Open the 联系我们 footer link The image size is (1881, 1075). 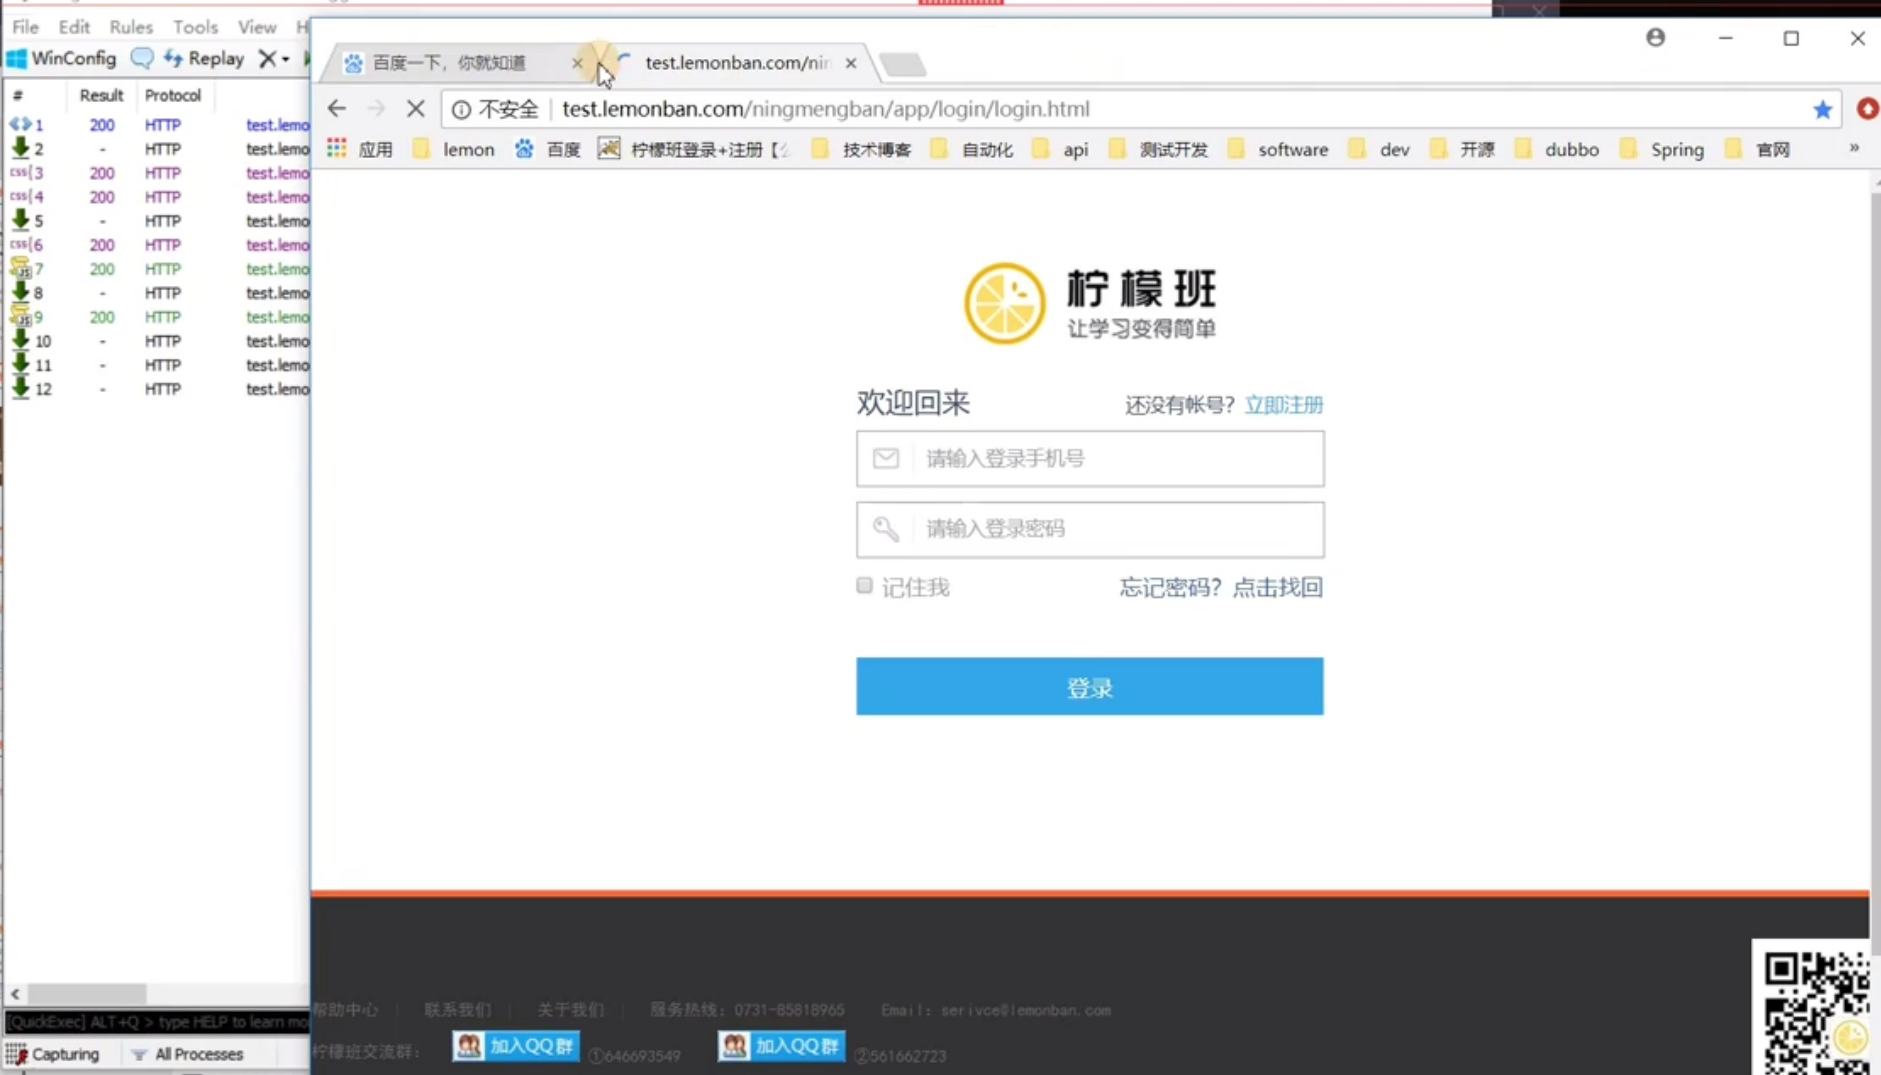[x=458, y=1010]
